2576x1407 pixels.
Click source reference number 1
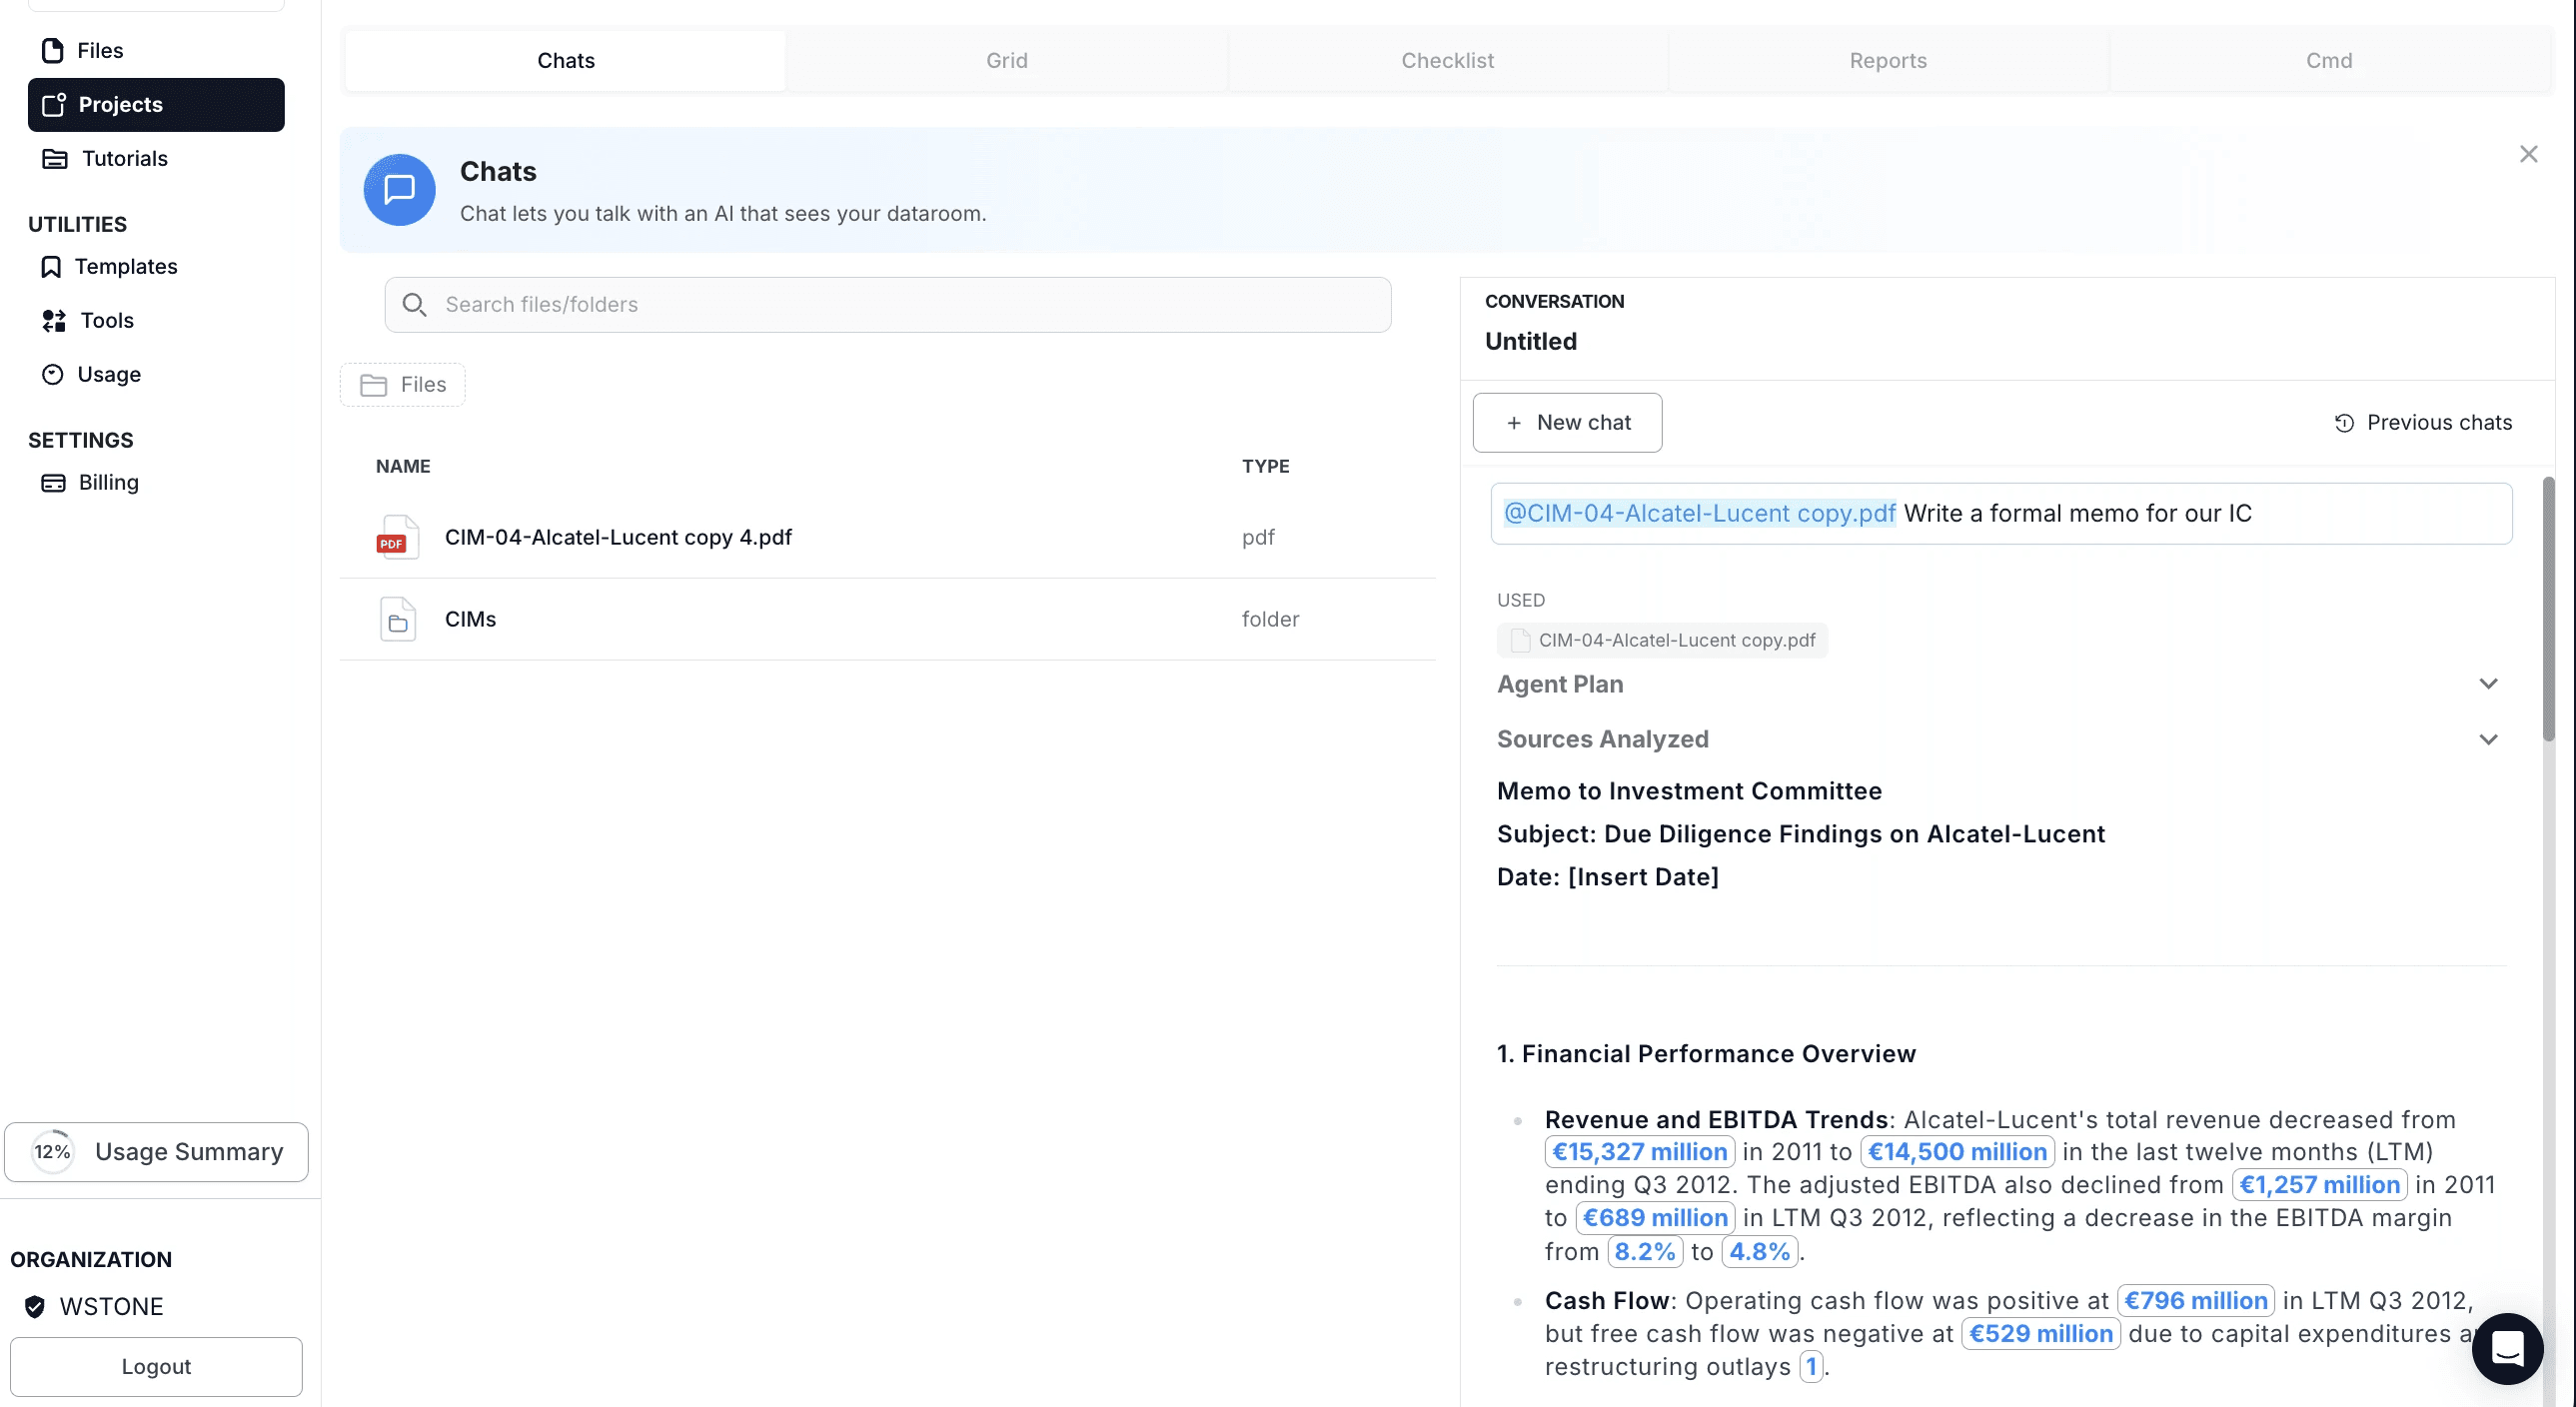[x=1811, y=1367]
